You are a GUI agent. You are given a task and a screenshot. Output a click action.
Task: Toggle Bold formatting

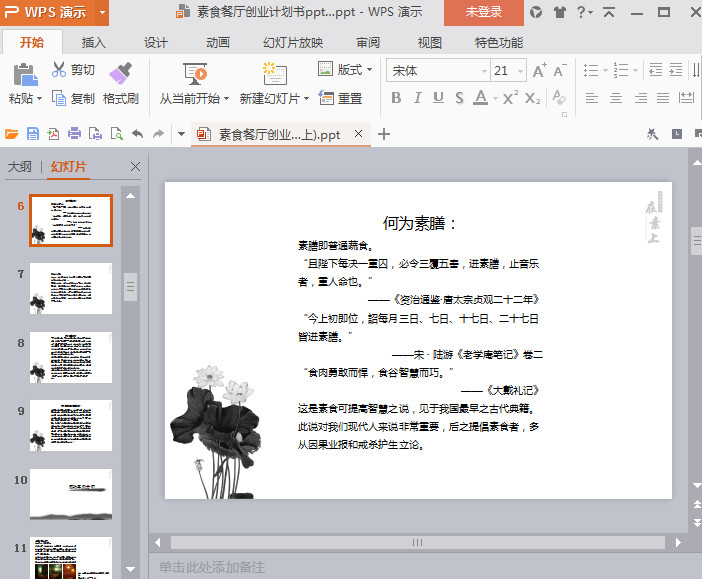click(396, 98)
